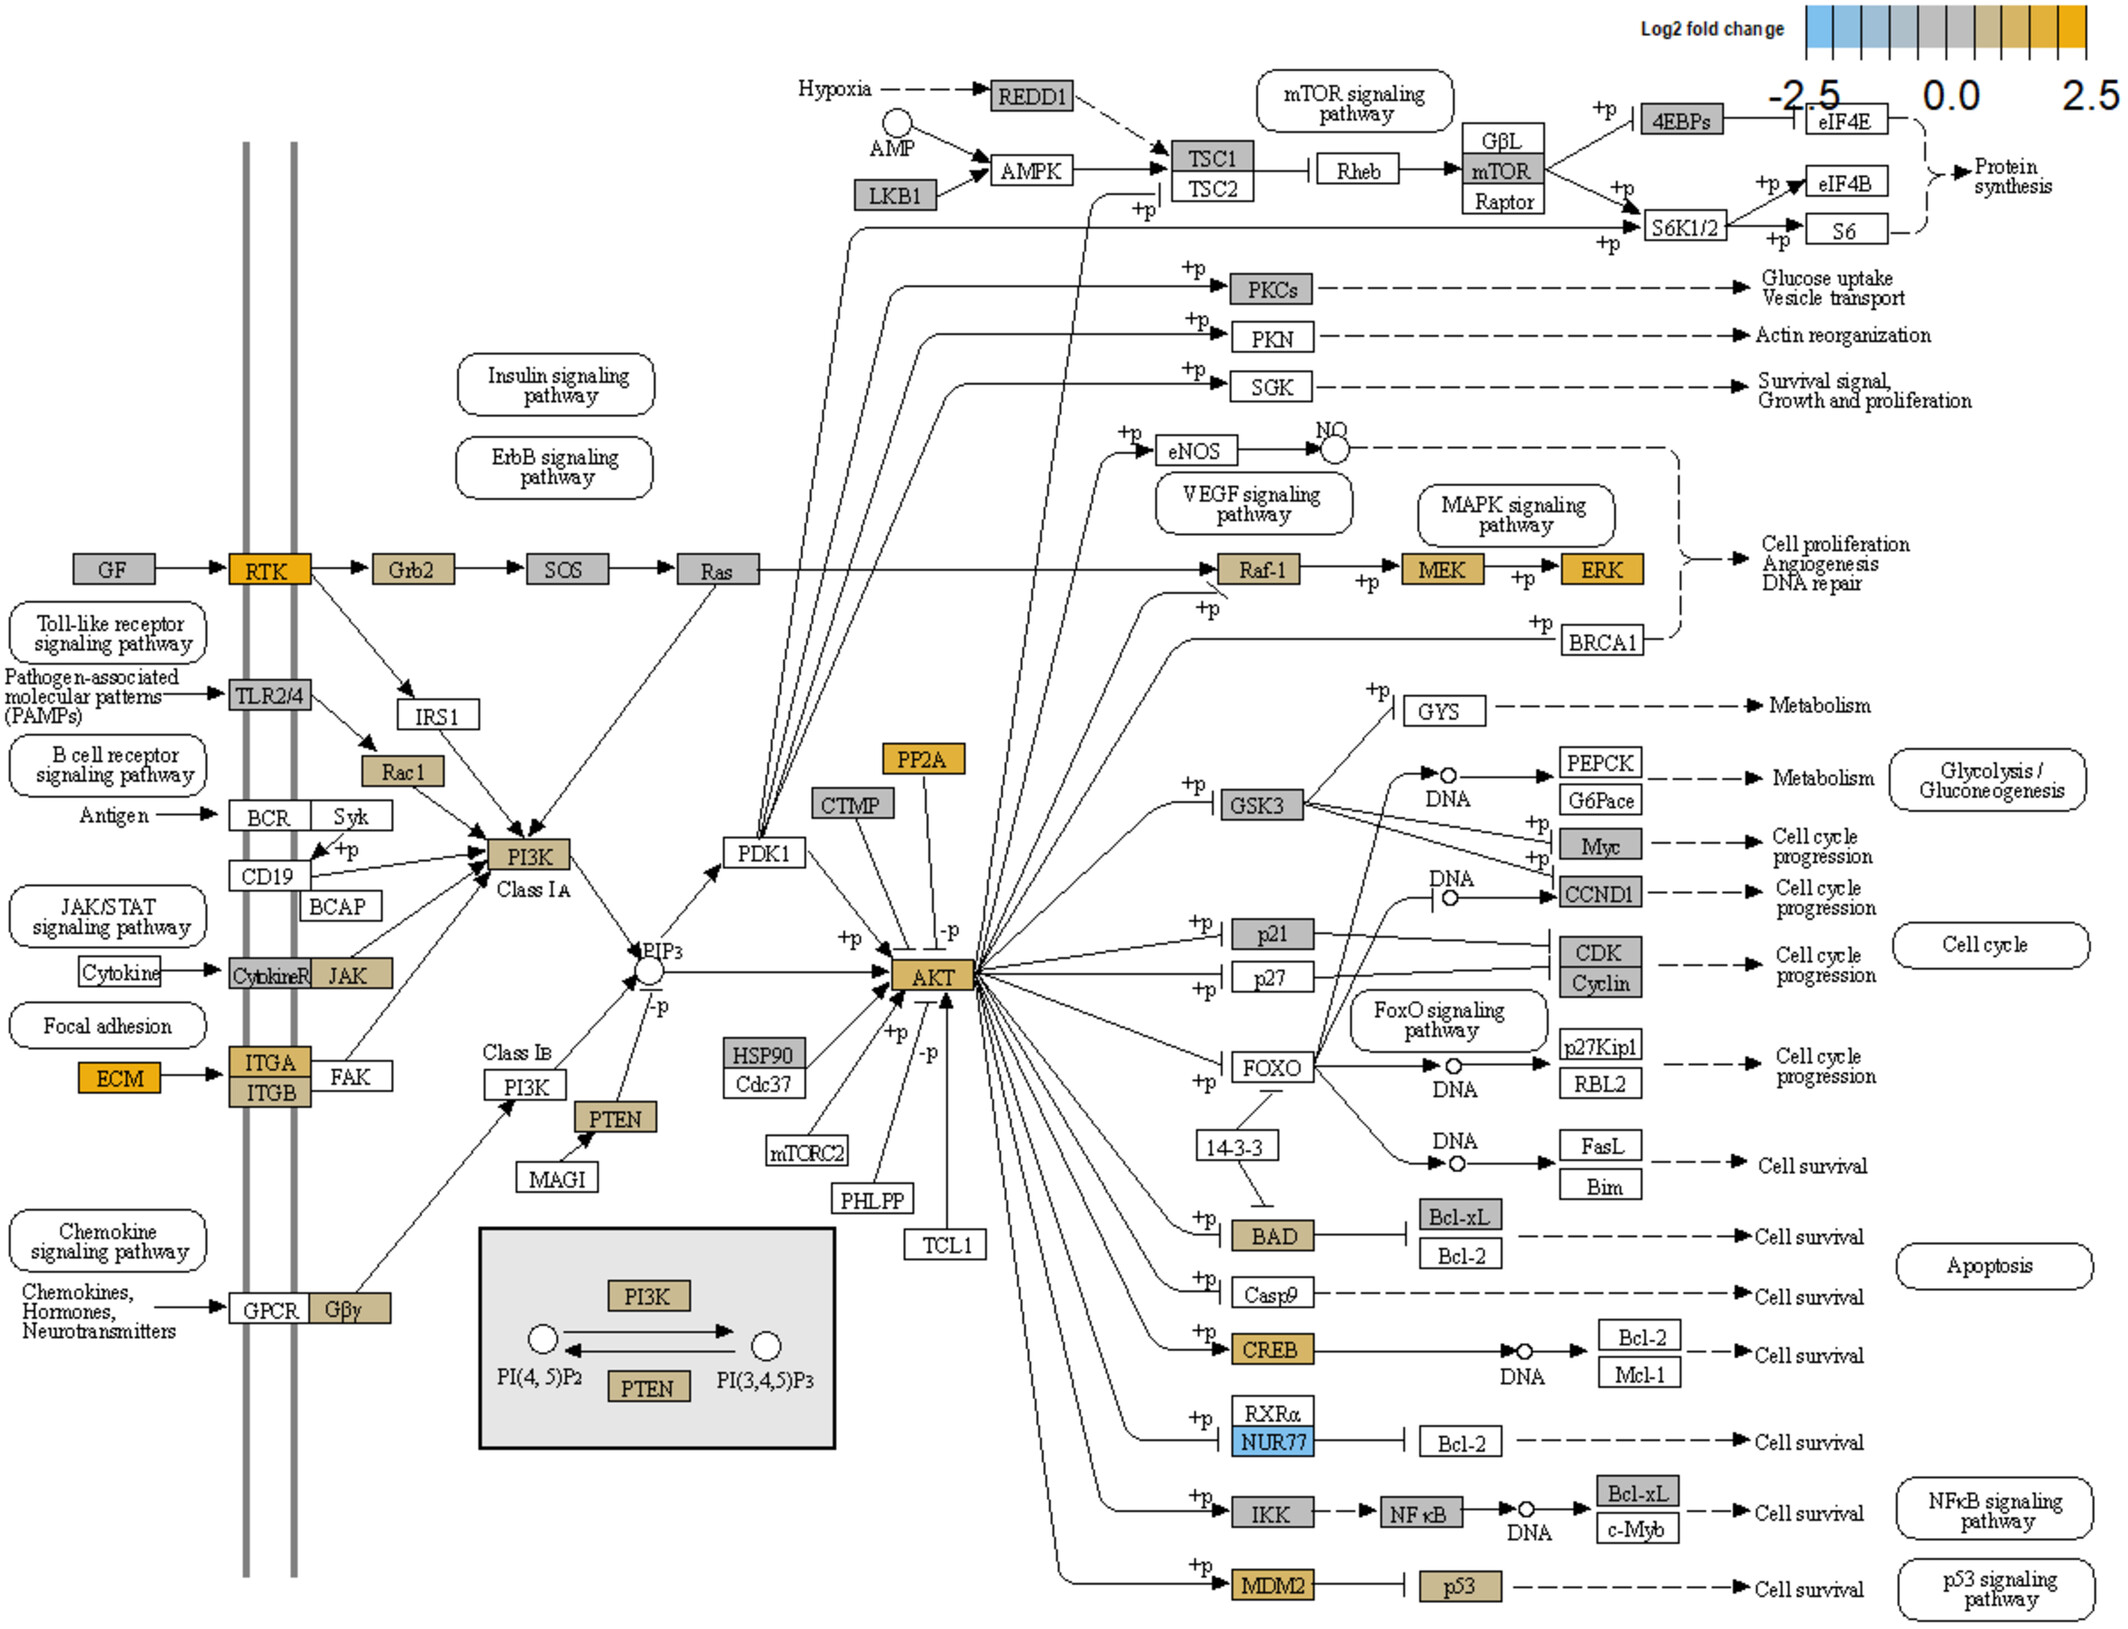Click the orange end of the fold-change legend

click(x=2073, y=27)
